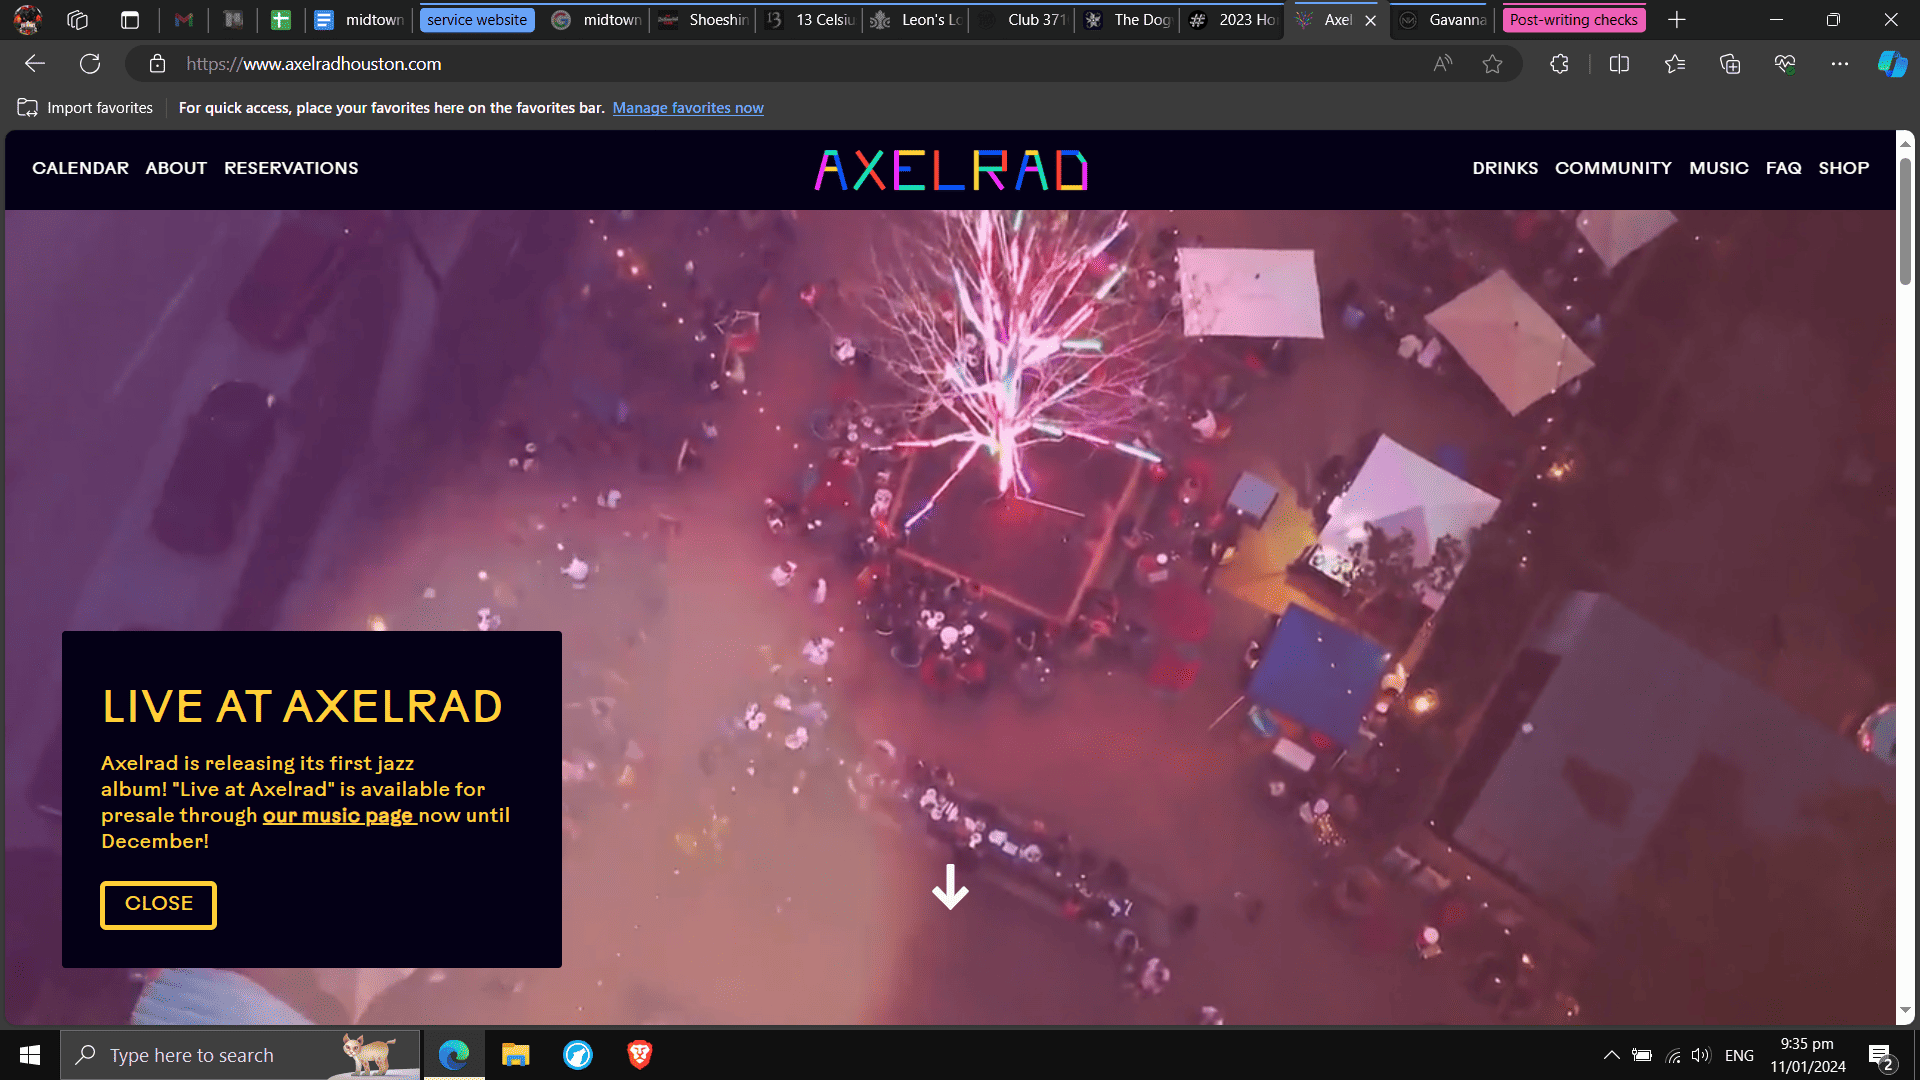Switch to the 2023 Ho tab
1920x1080 pixels.
coord(1234,19)
